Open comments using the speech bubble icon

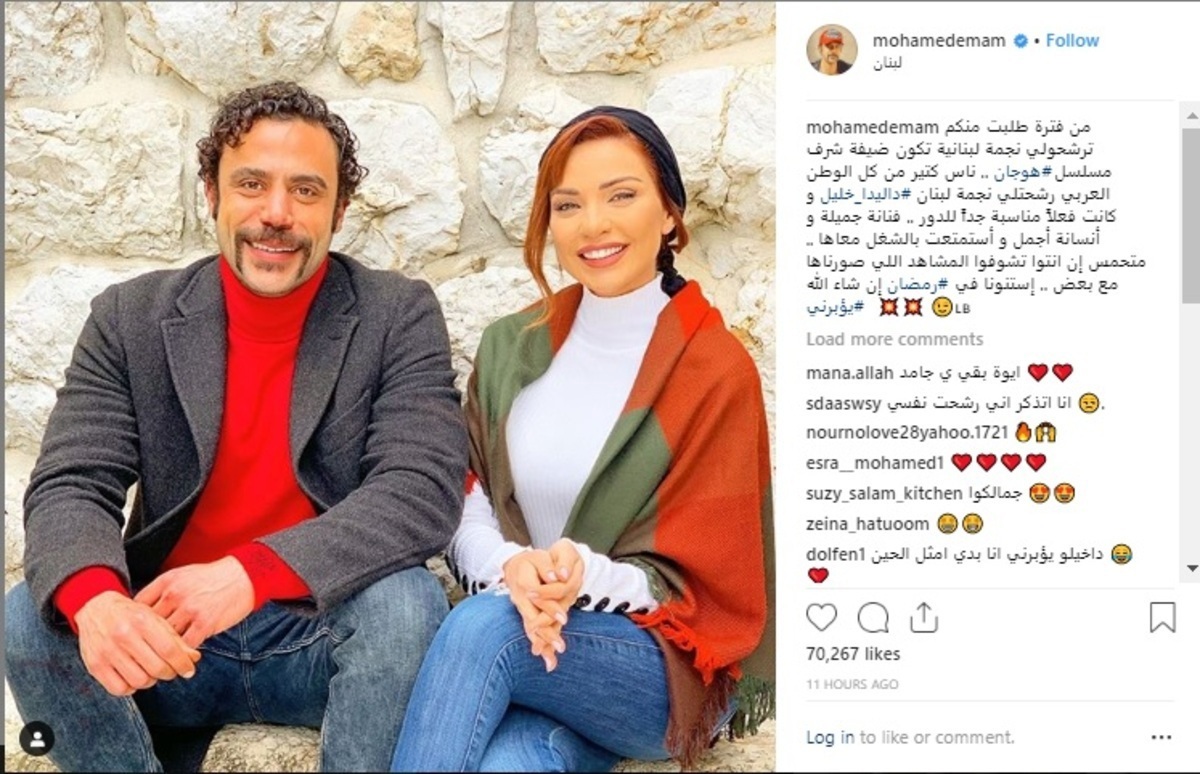pos(873,618)
